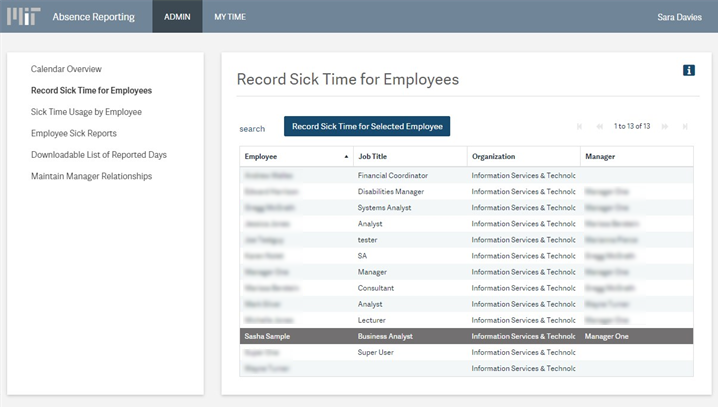Go to the previous page of results

599,127
